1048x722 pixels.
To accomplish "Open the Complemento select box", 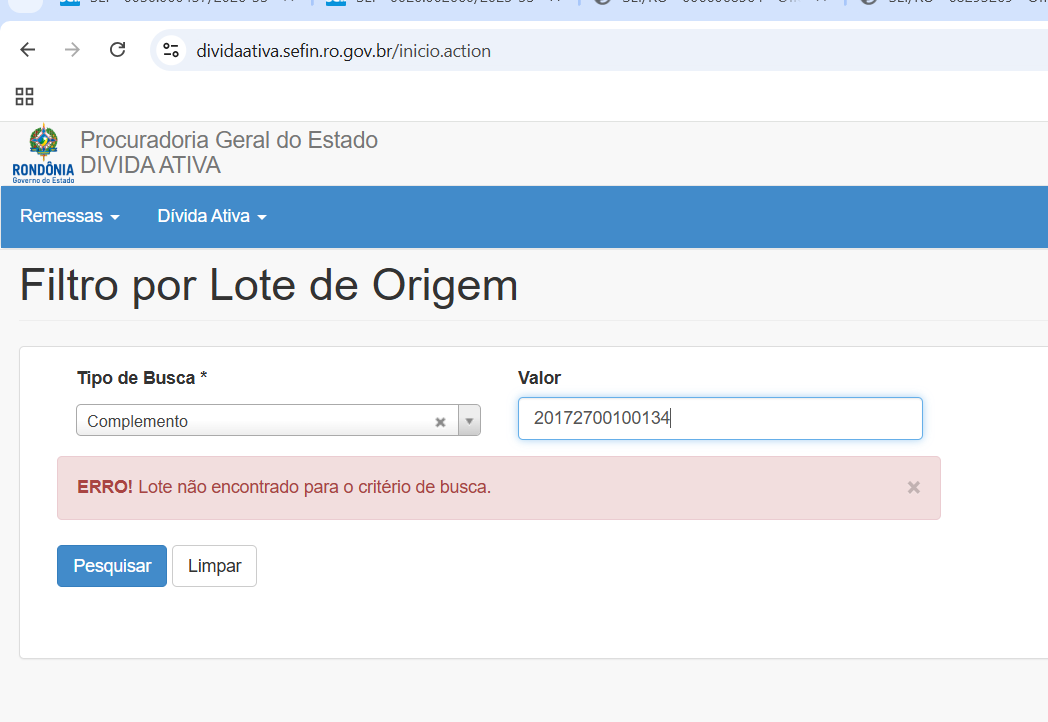I will [x=260, y=421].
